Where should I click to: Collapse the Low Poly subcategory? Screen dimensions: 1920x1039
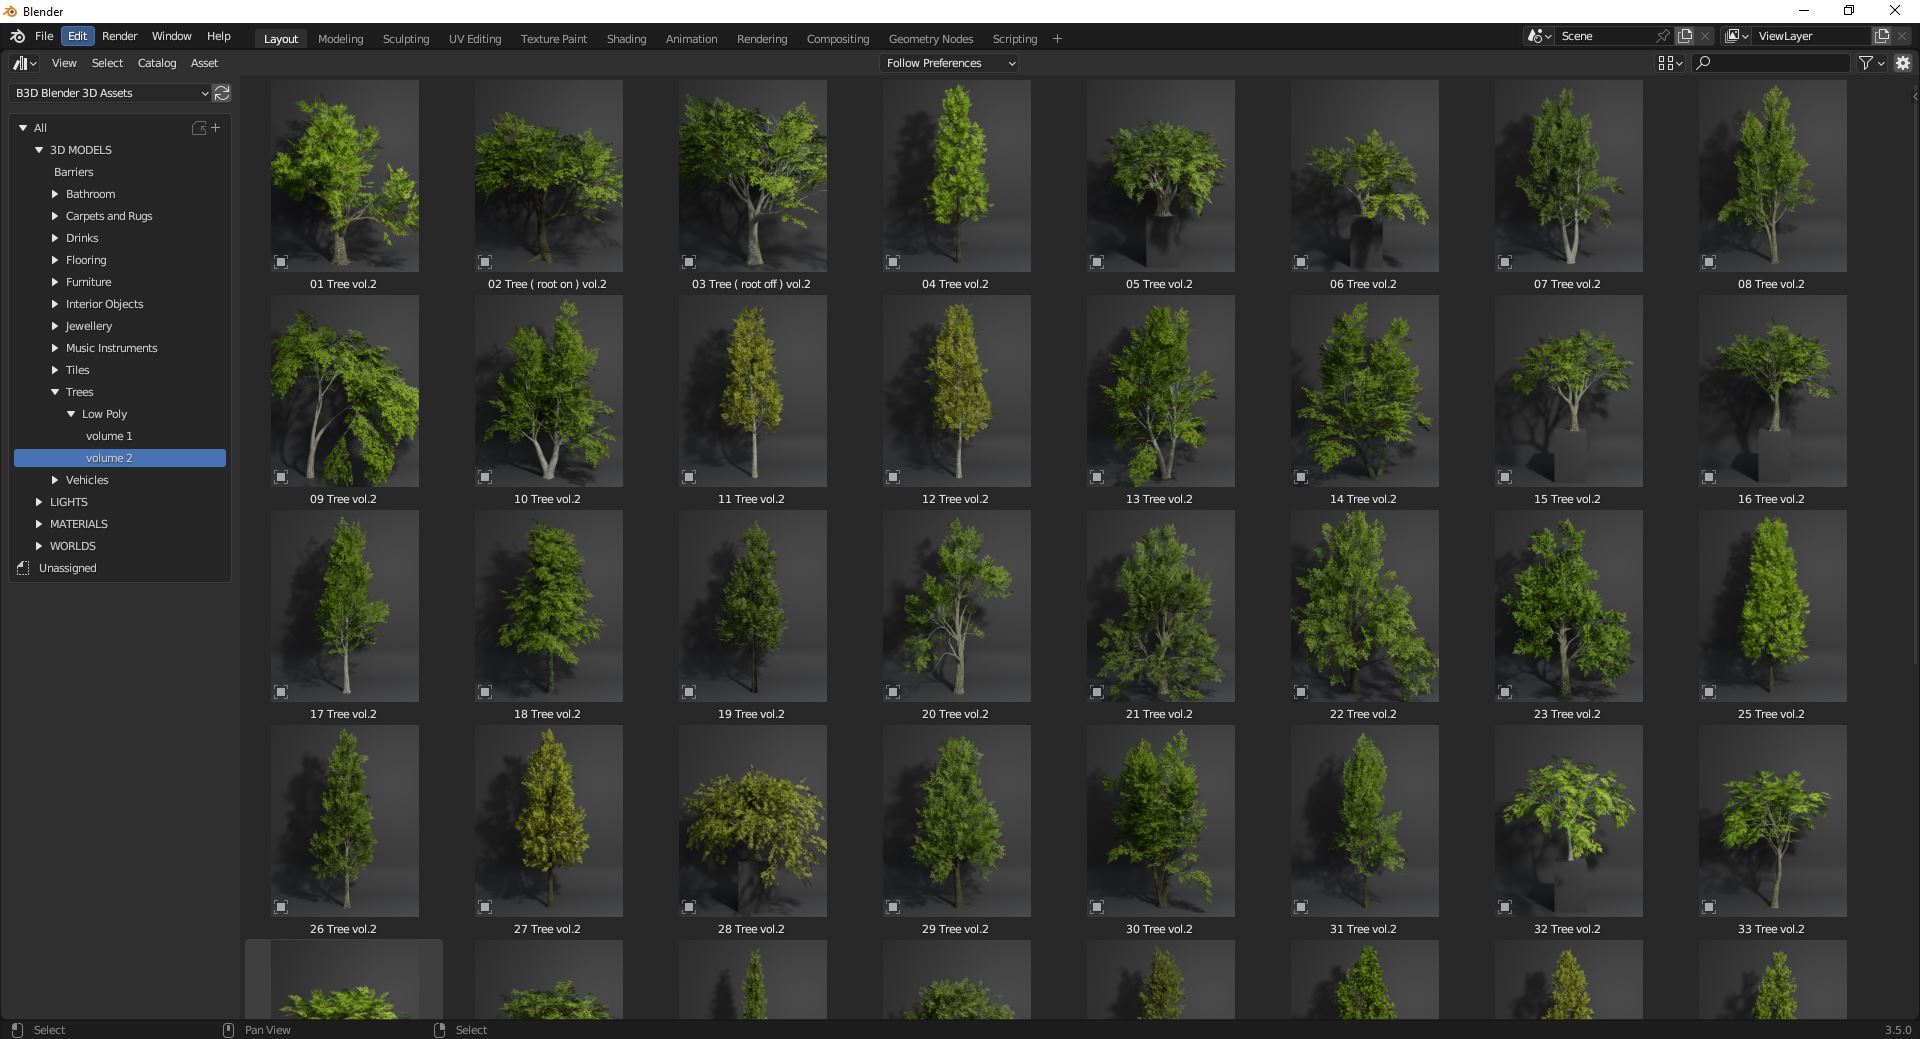71,414
